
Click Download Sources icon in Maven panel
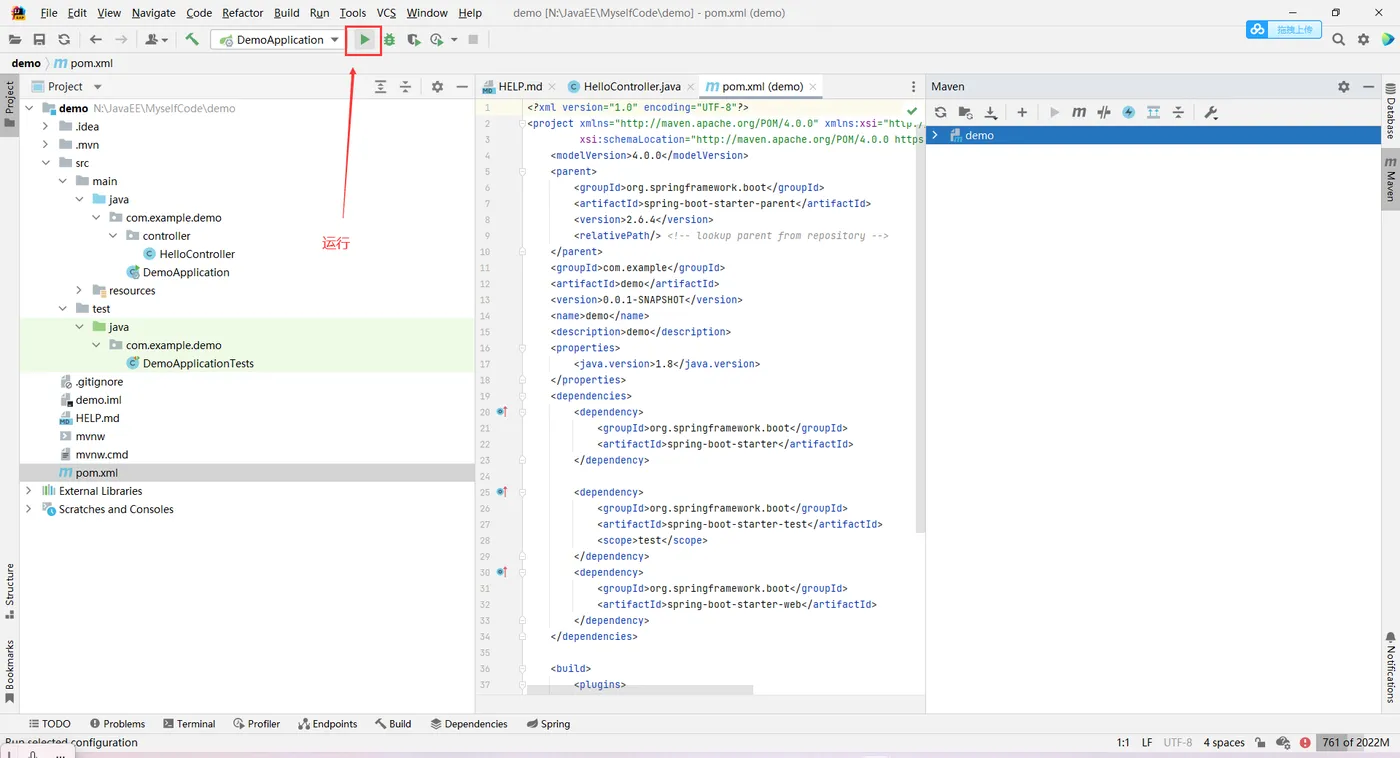point(990,113)
